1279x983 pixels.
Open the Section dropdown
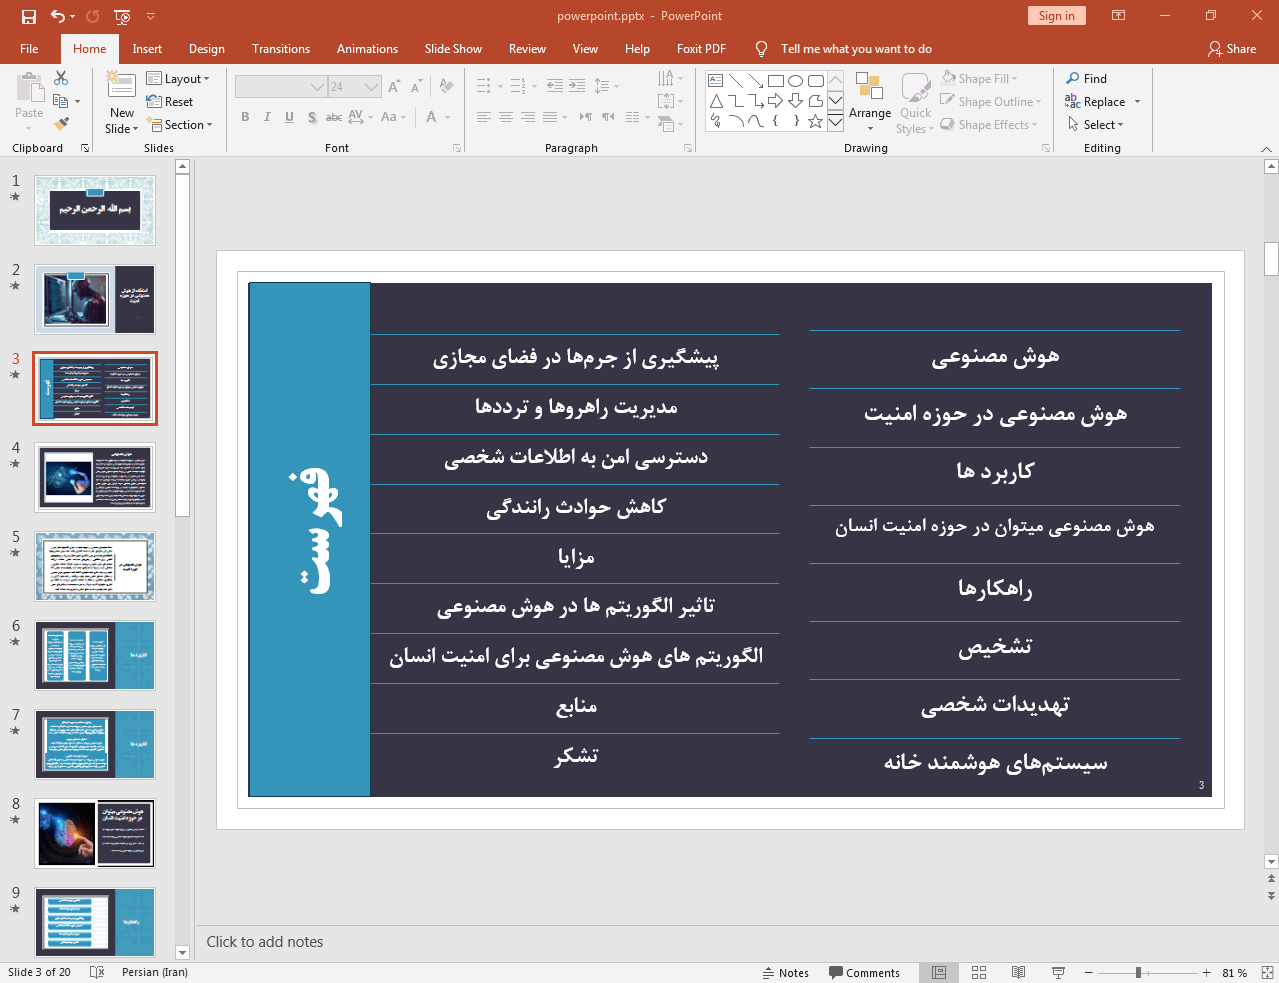pos(180,125)
